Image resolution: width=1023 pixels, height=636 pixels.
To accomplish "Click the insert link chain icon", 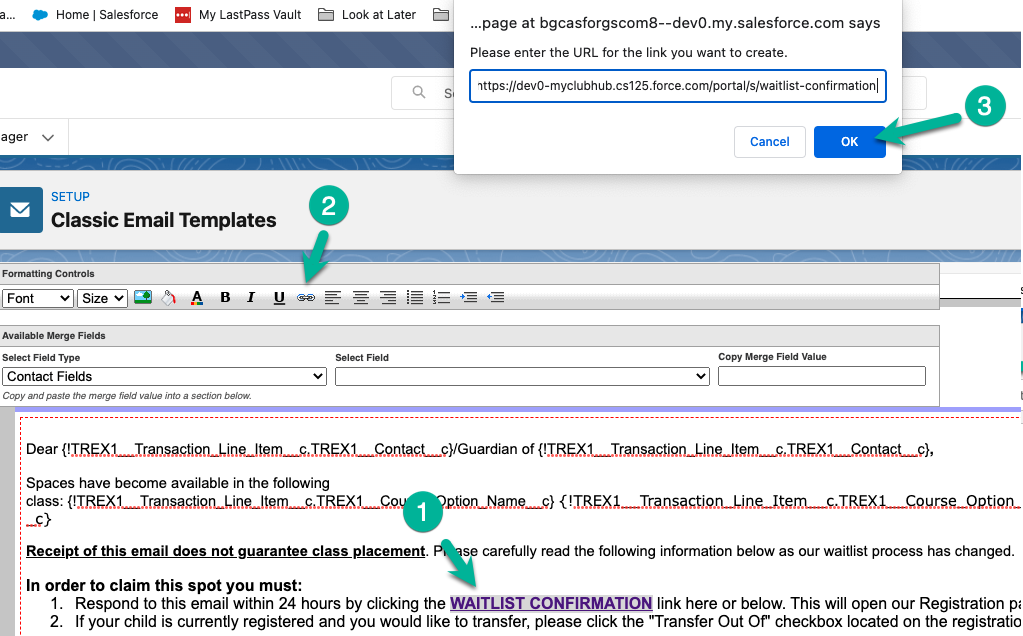I will pyautogui.click(x=305, y=297).
